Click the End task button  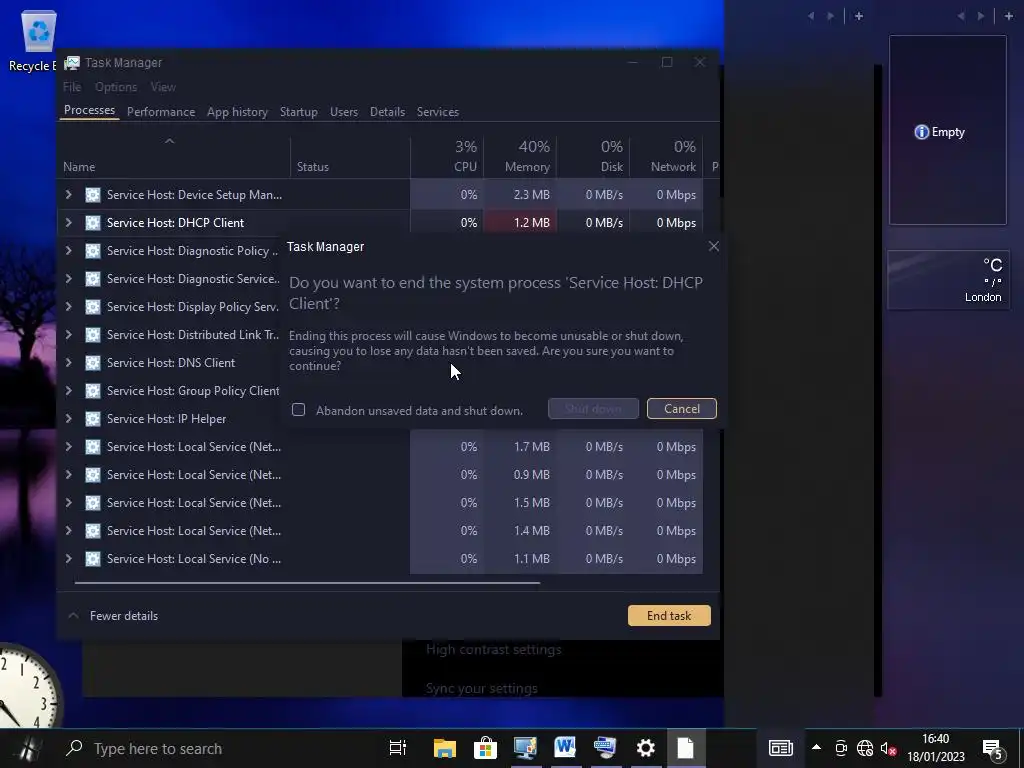669,615
